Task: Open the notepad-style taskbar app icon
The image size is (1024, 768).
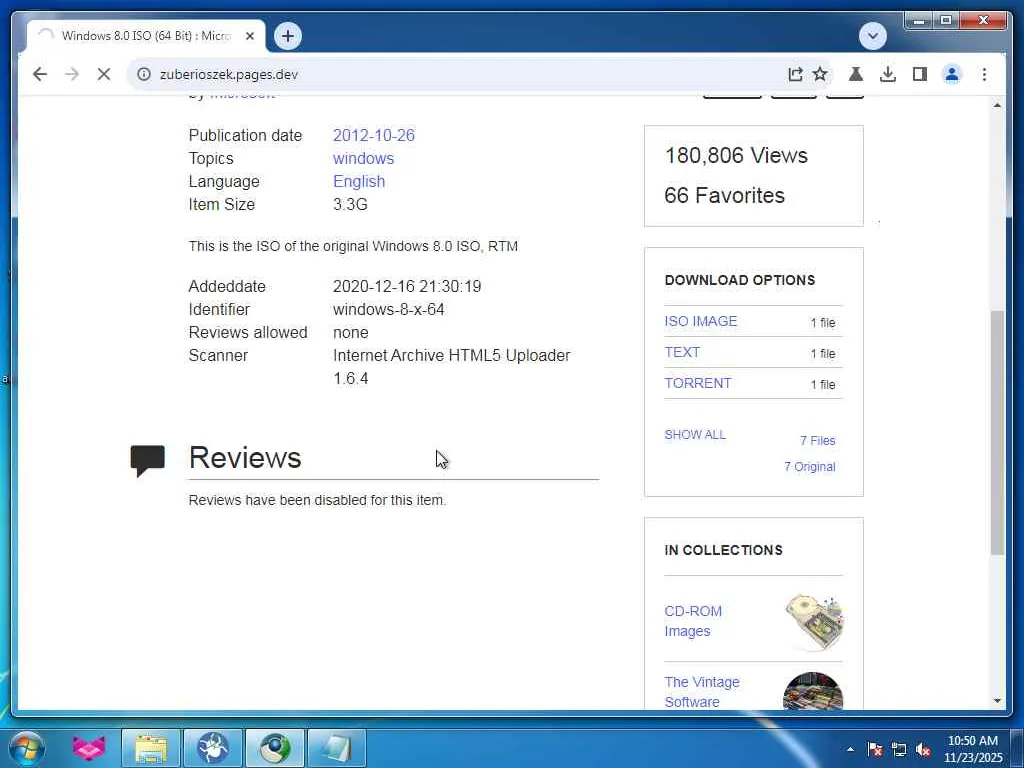Action: click(x=337, y=748)
